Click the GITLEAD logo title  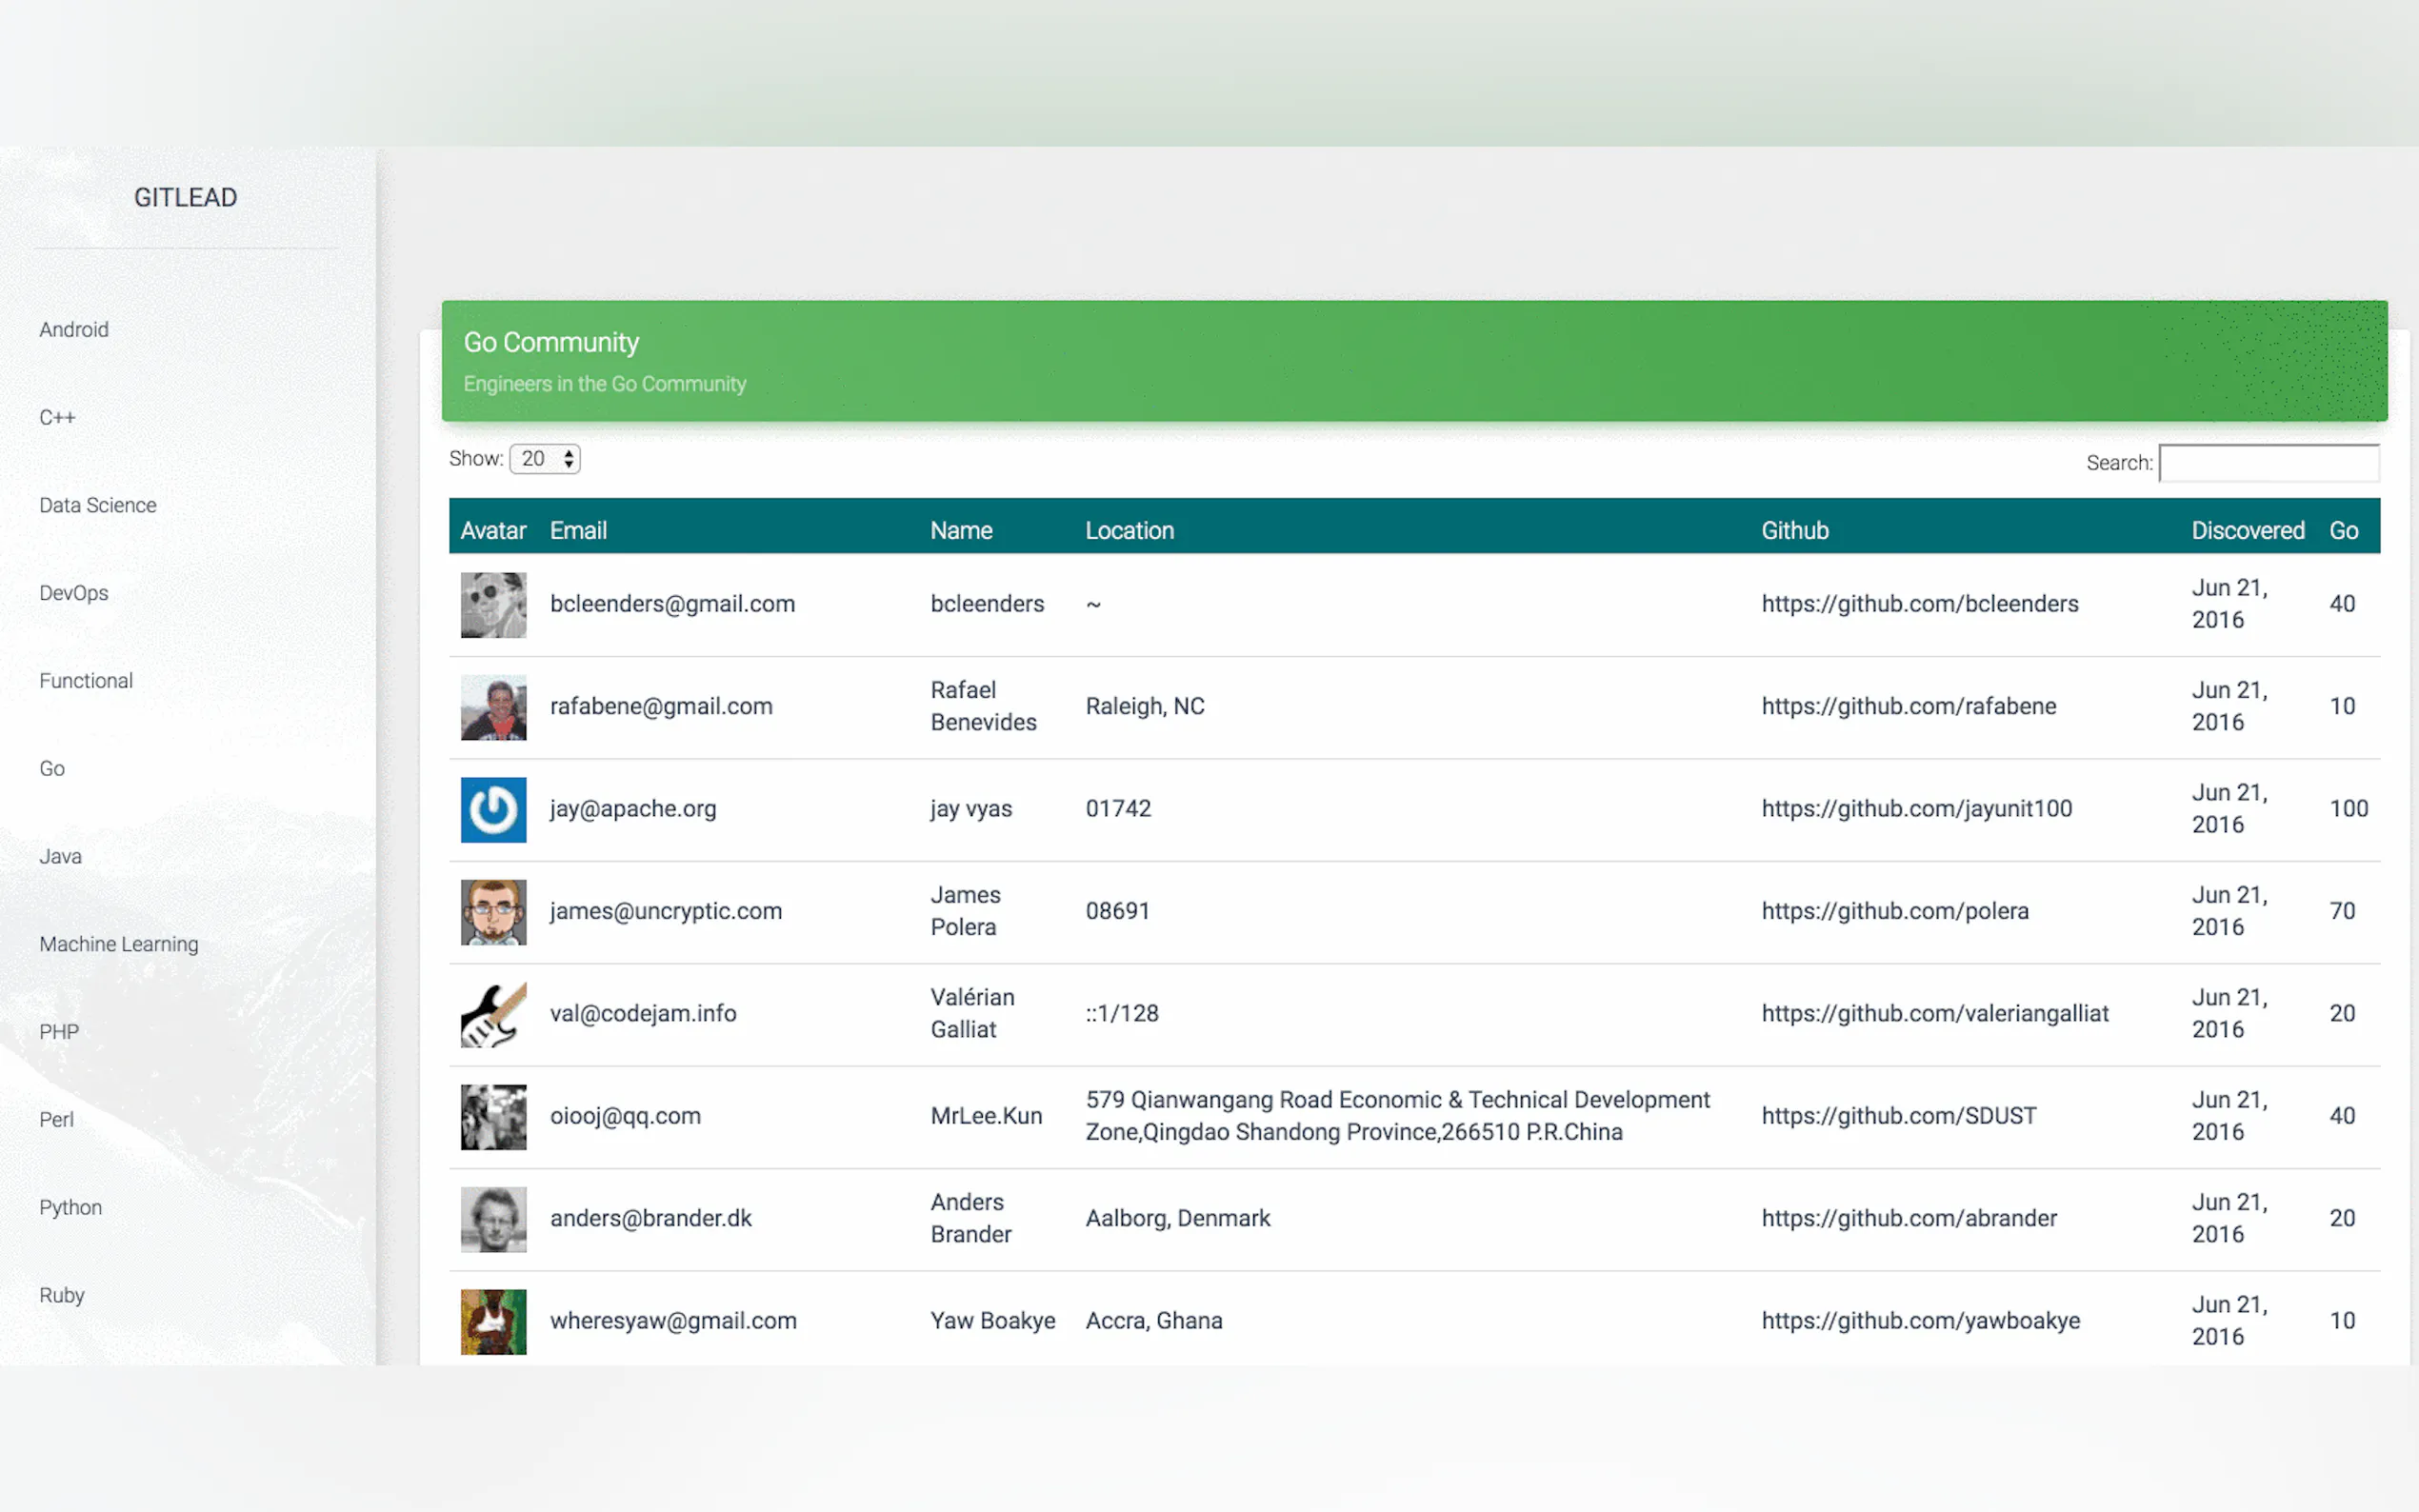pyautogui.click(x=186, y=198)
